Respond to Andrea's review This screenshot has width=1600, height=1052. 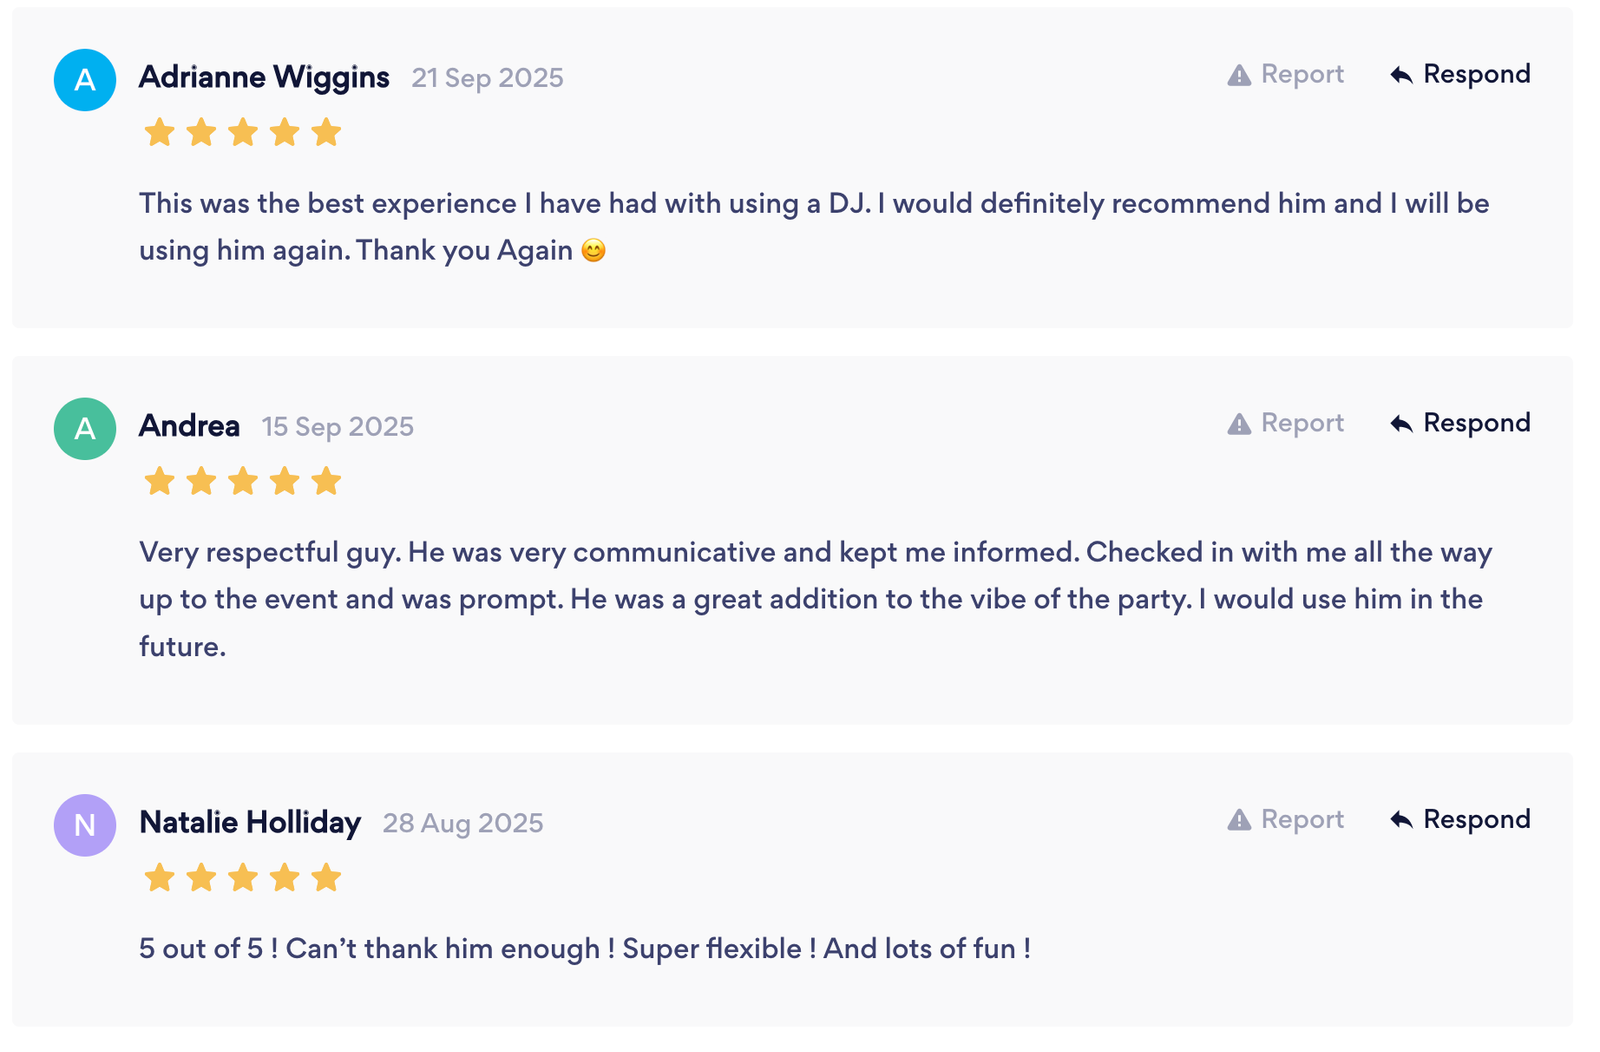coord(1476,424)
